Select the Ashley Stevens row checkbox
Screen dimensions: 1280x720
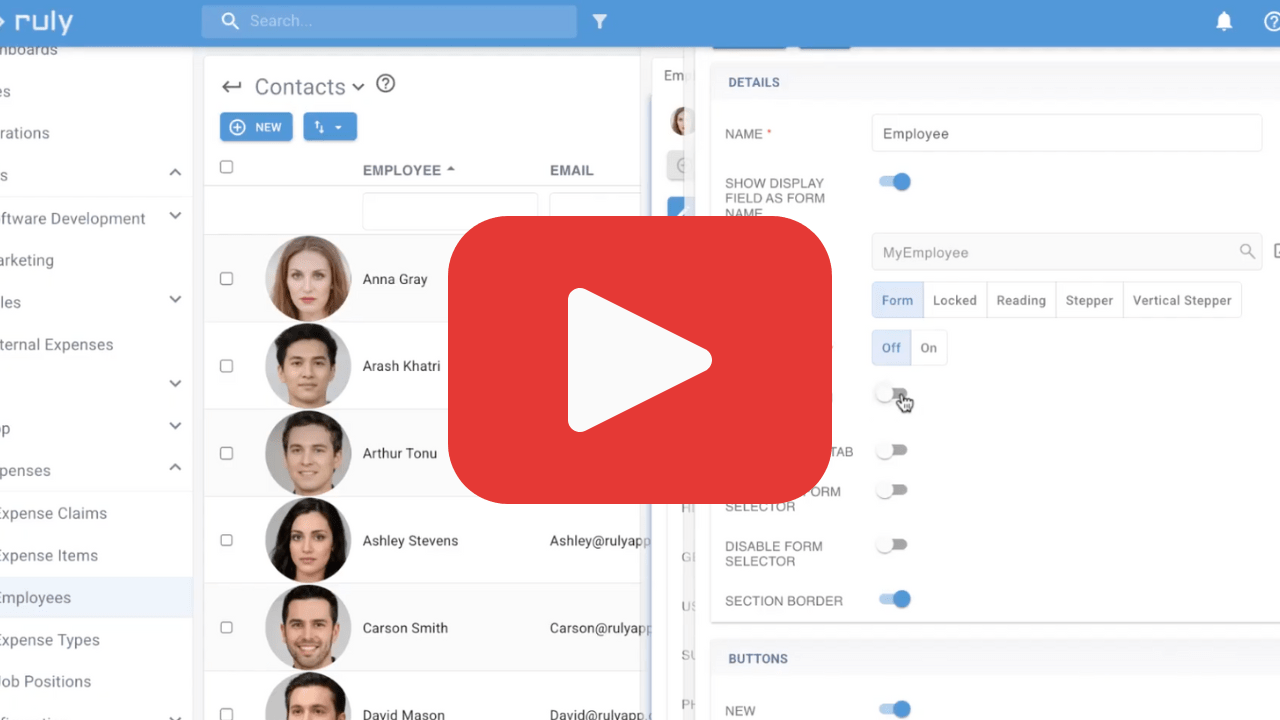point(226,540)
